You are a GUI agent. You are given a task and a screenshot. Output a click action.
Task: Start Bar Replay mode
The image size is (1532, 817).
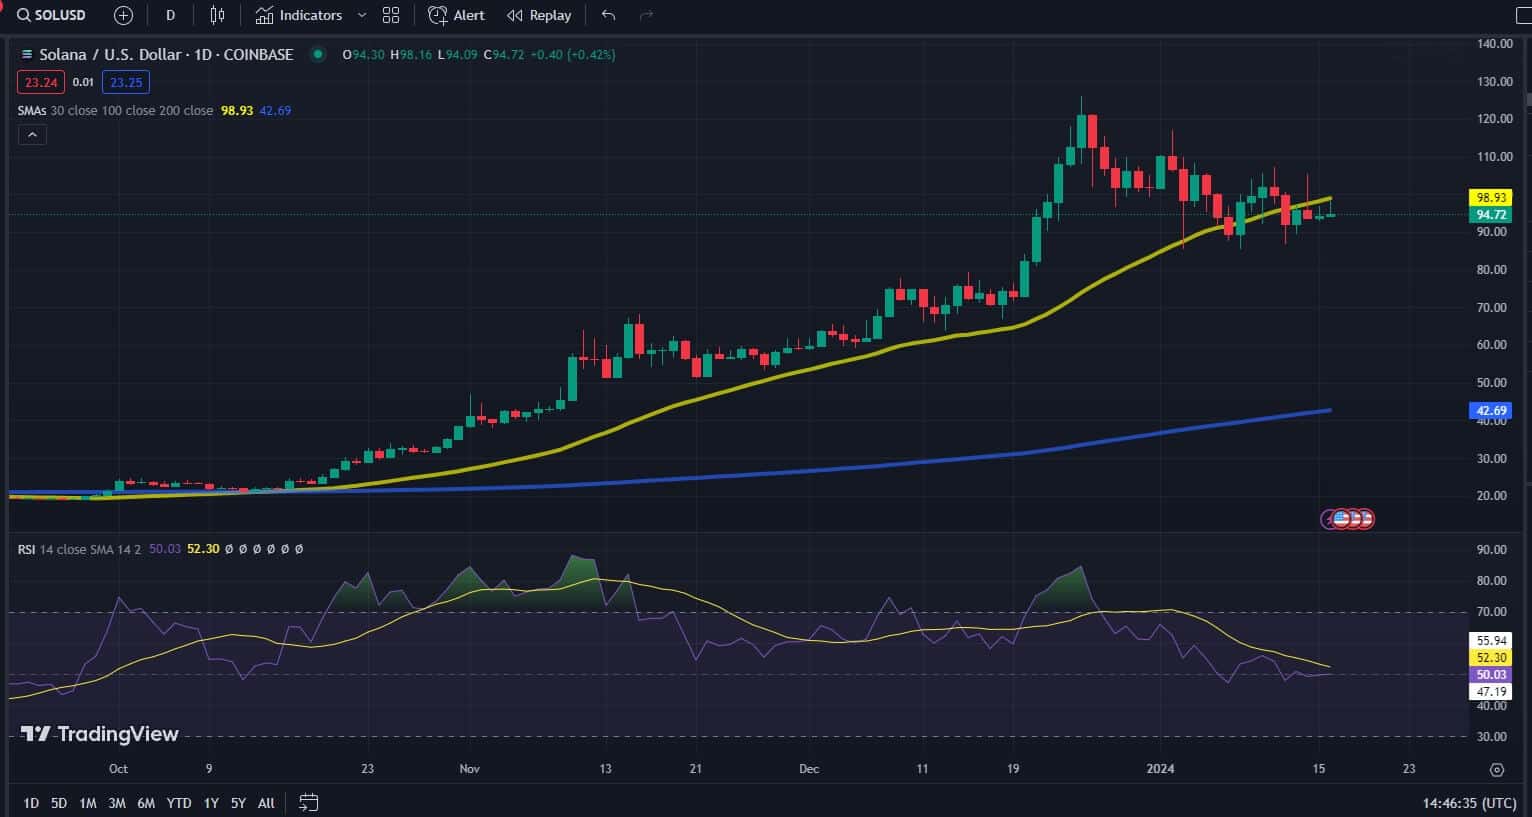pos(539,15)
